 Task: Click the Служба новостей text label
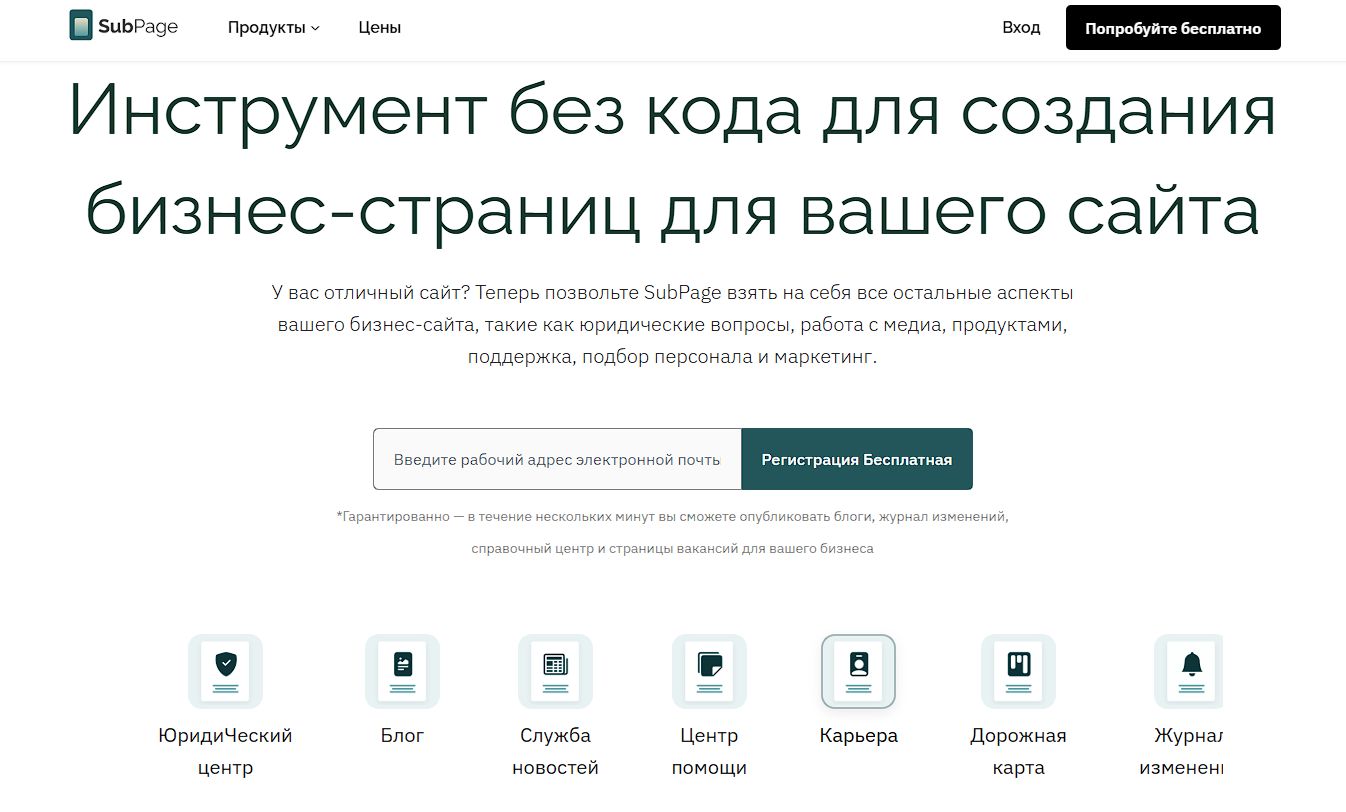[x=555, y=752]
